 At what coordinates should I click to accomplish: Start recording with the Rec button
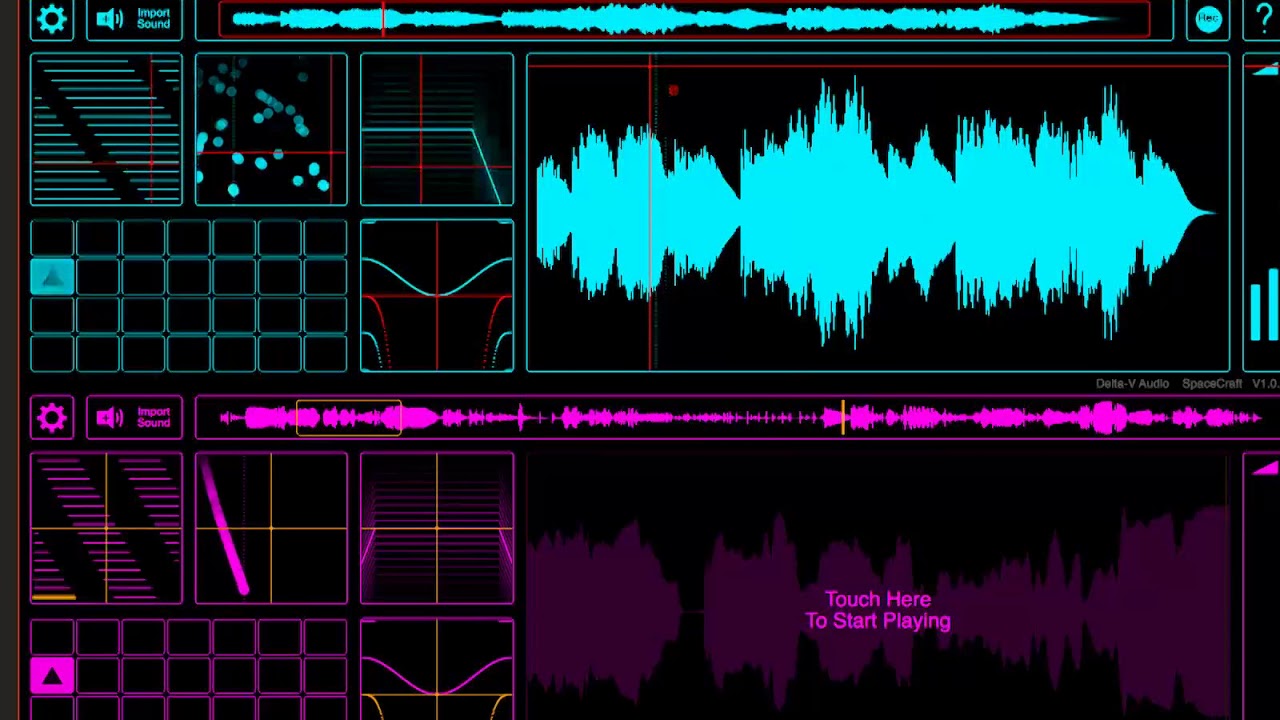[1208, 18]
